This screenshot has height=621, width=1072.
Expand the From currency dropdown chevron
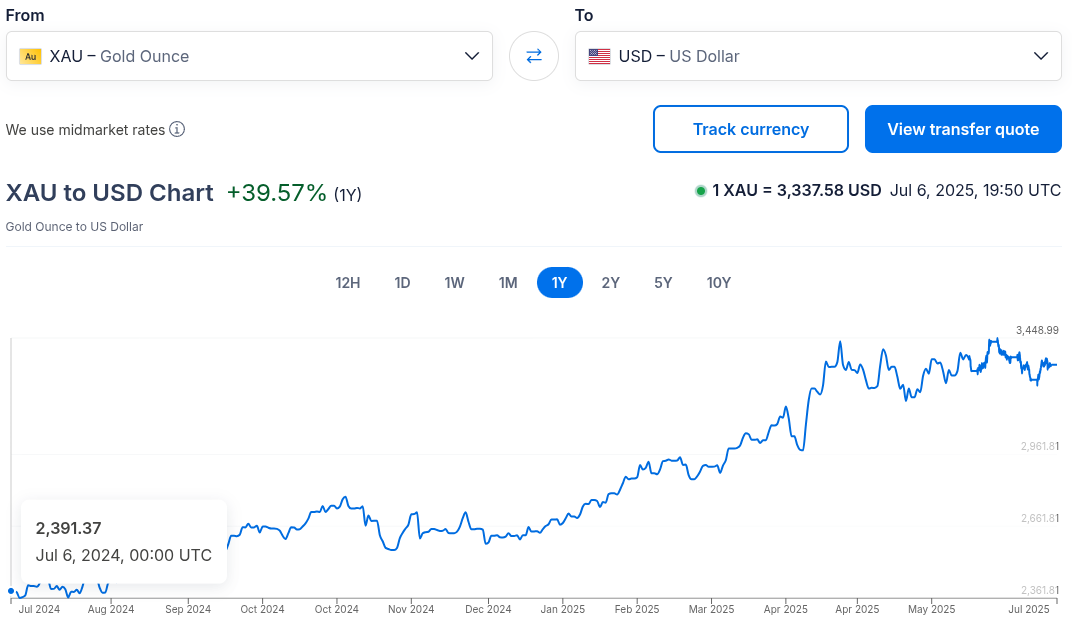point(472,56)
